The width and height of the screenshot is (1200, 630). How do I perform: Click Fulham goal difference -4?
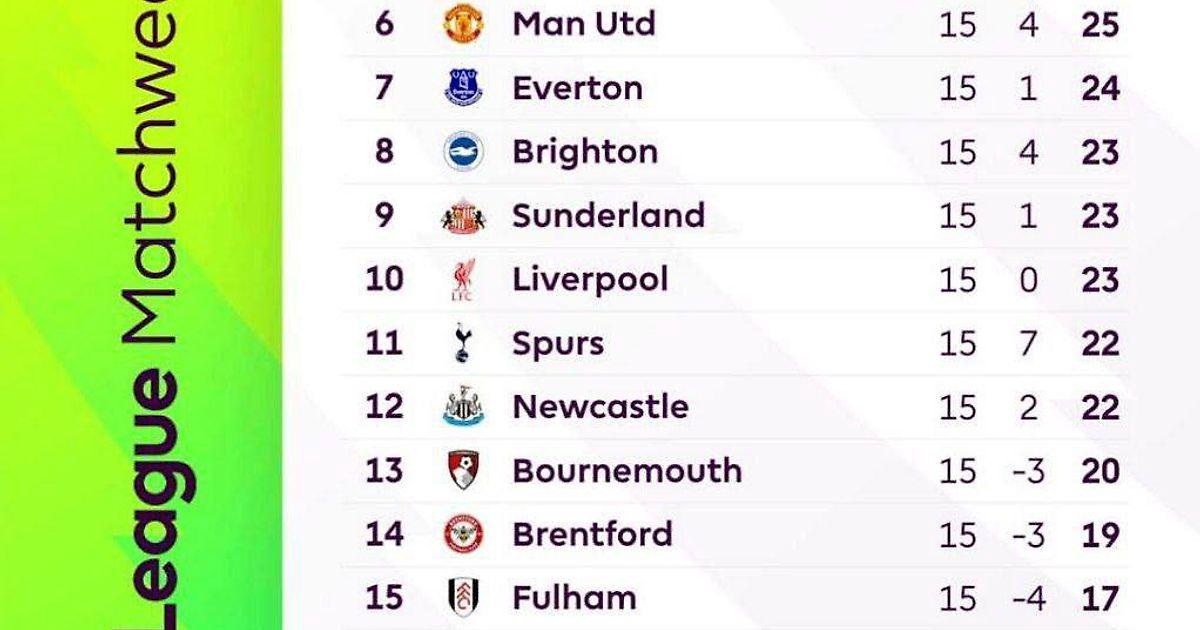click(x=1028, y=598)
